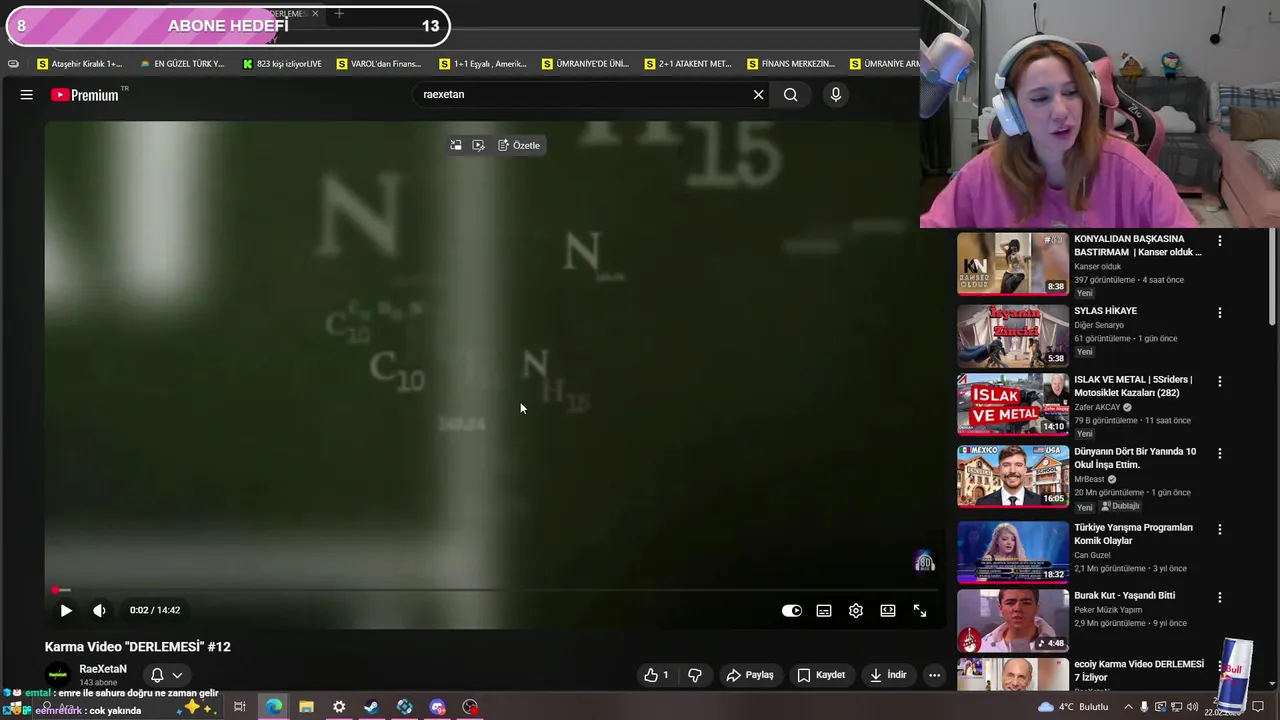This screenshot has height=720, width=1280.
Task: Dislike the video with thumbs down
Action: click(695, 675)
